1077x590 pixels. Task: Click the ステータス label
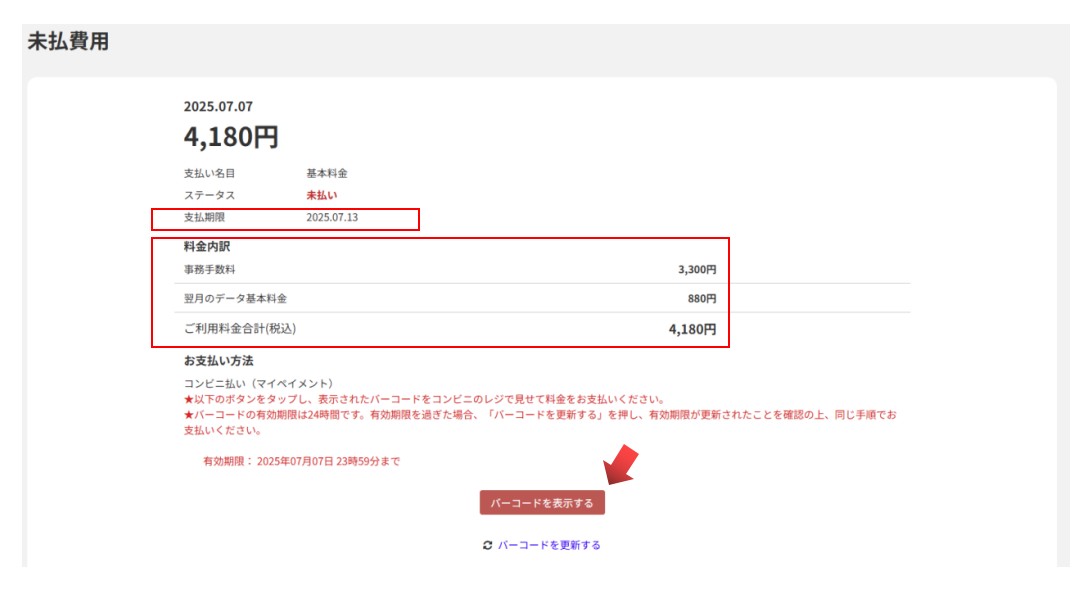(209, 195)
